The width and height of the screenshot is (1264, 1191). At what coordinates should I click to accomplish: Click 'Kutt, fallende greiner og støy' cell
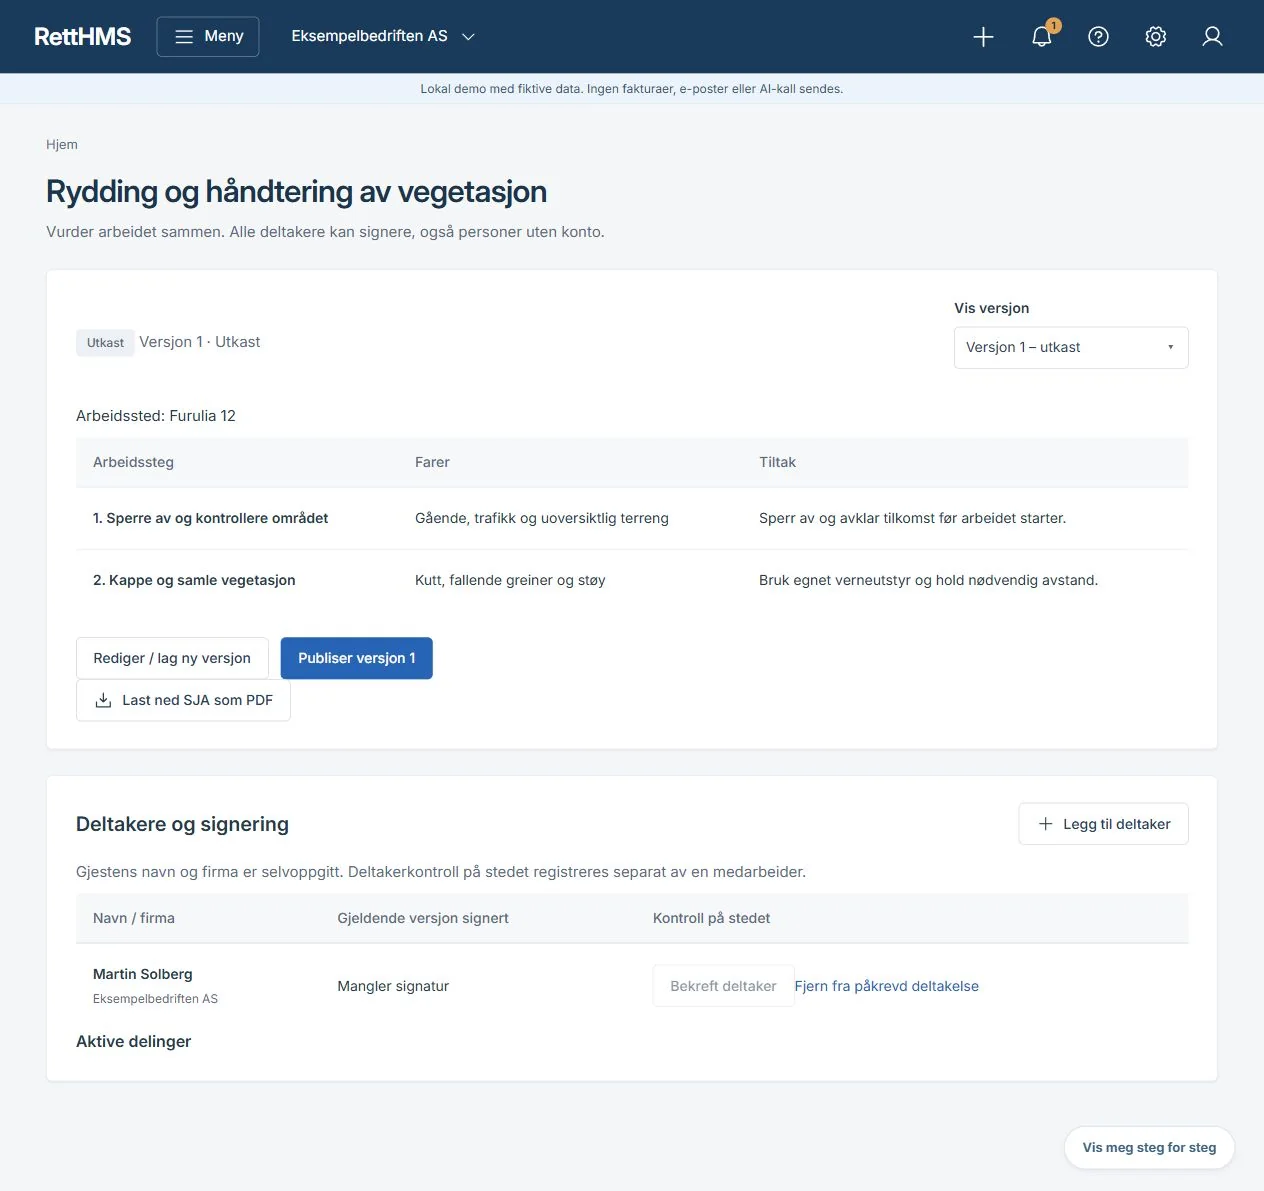click(510, 580)
